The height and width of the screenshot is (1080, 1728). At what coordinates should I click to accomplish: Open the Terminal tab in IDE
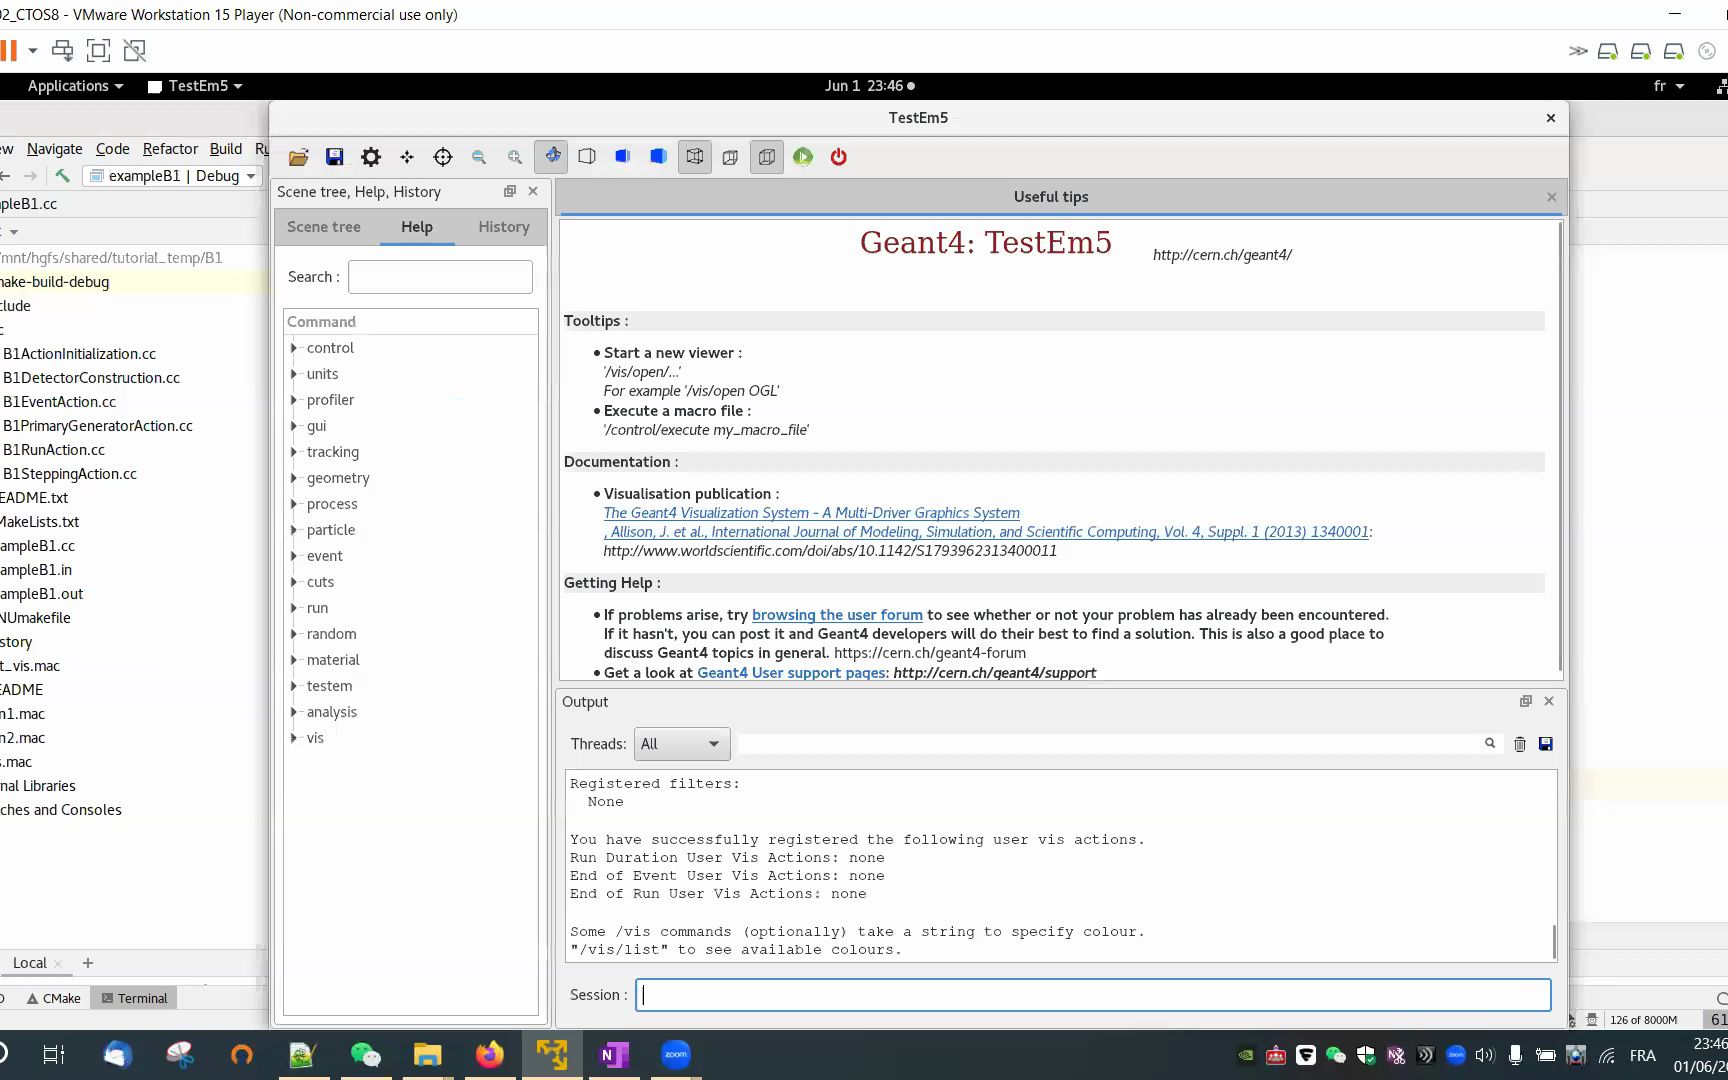[134, 998]
